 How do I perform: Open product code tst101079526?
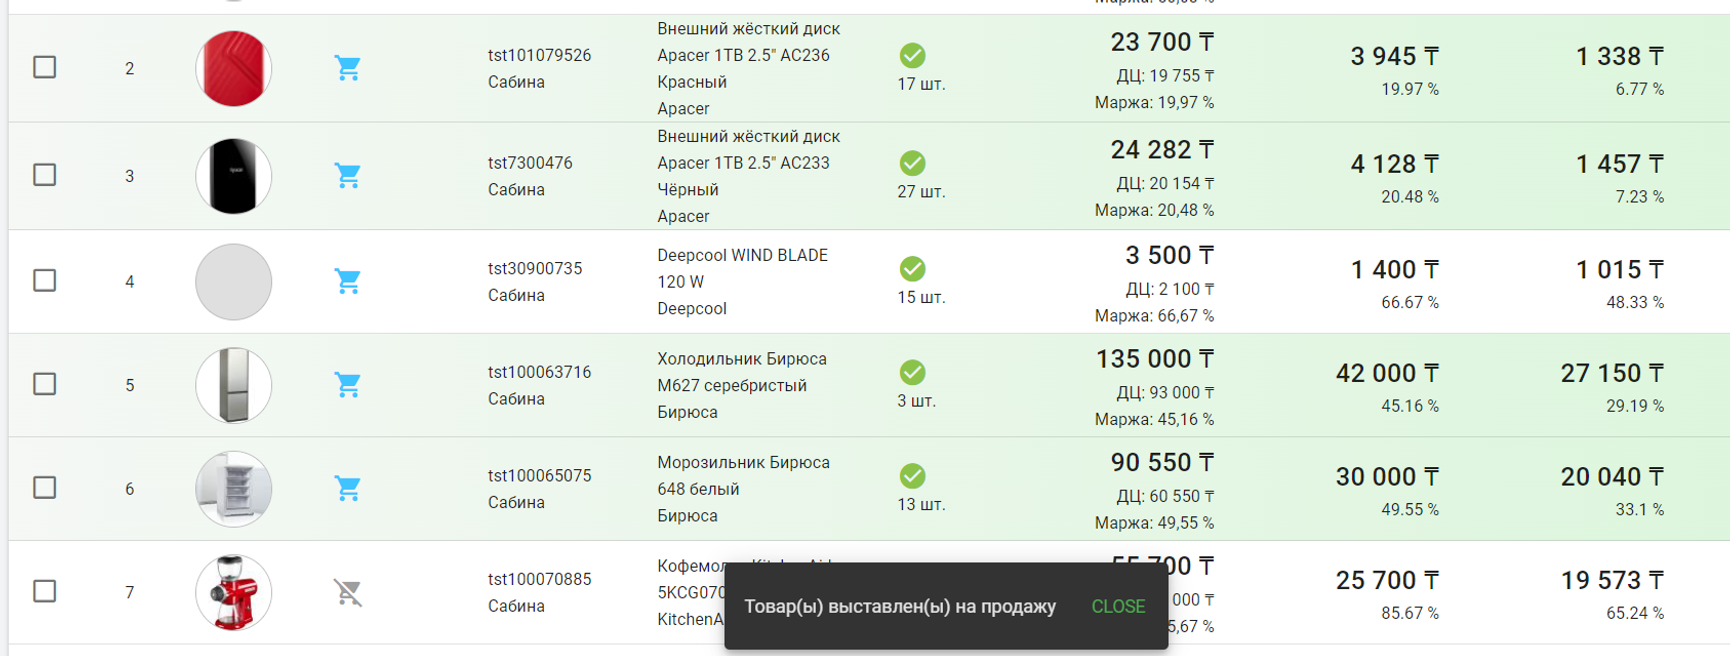click(x=539, y=55)
